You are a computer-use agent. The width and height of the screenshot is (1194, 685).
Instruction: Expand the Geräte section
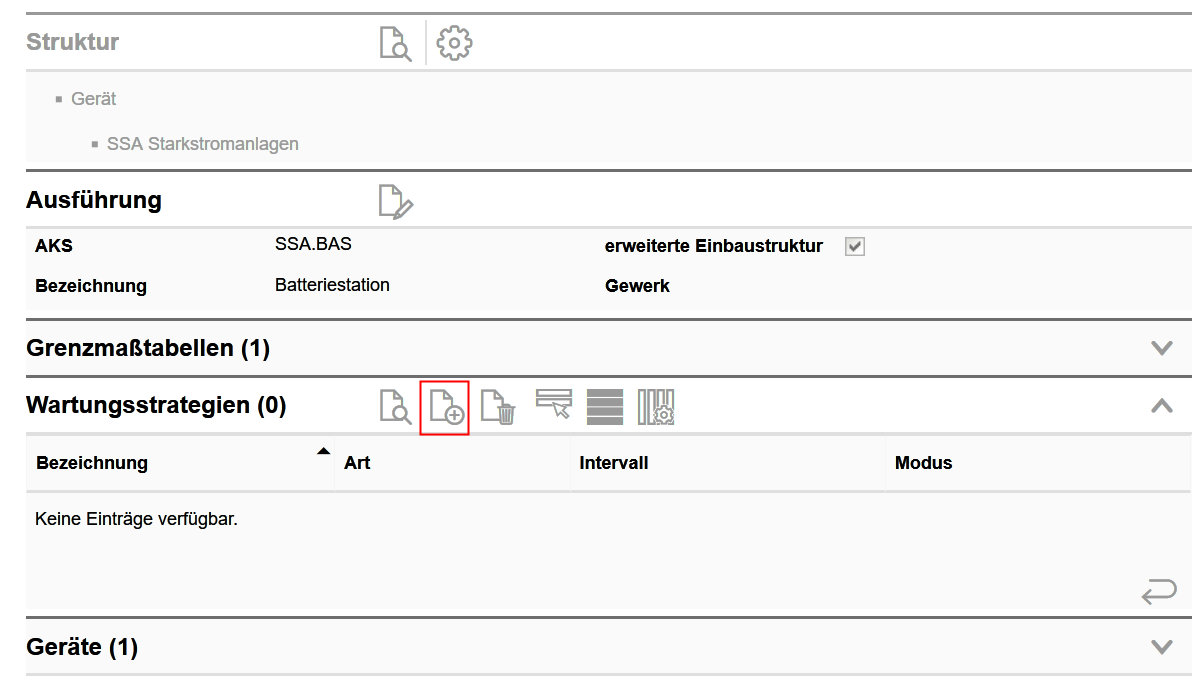[1161, 647]
